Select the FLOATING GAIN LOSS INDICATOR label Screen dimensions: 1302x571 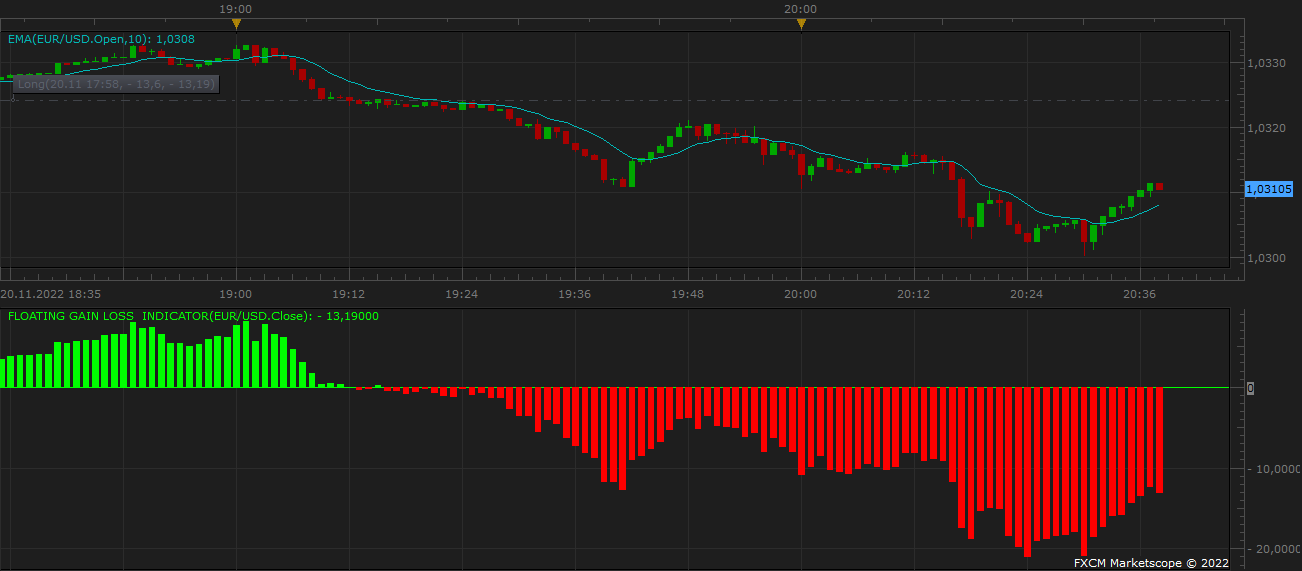pyautogui.click(x=193, y=316)
